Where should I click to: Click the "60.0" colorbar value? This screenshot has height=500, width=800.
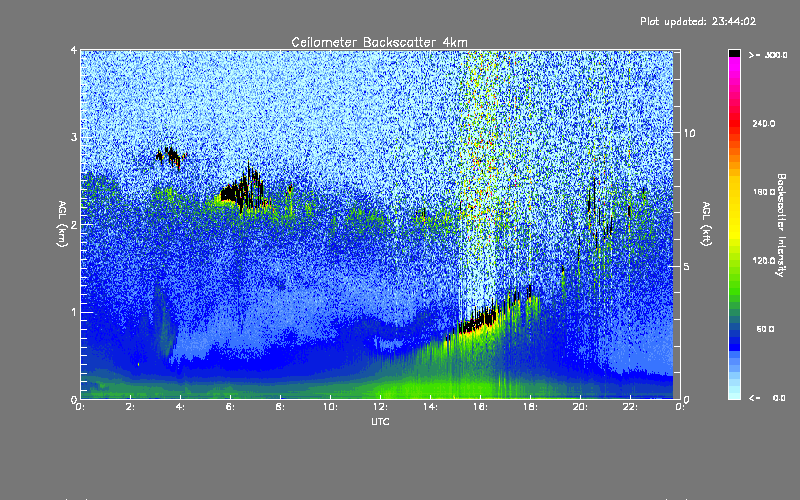click(765, 330)
